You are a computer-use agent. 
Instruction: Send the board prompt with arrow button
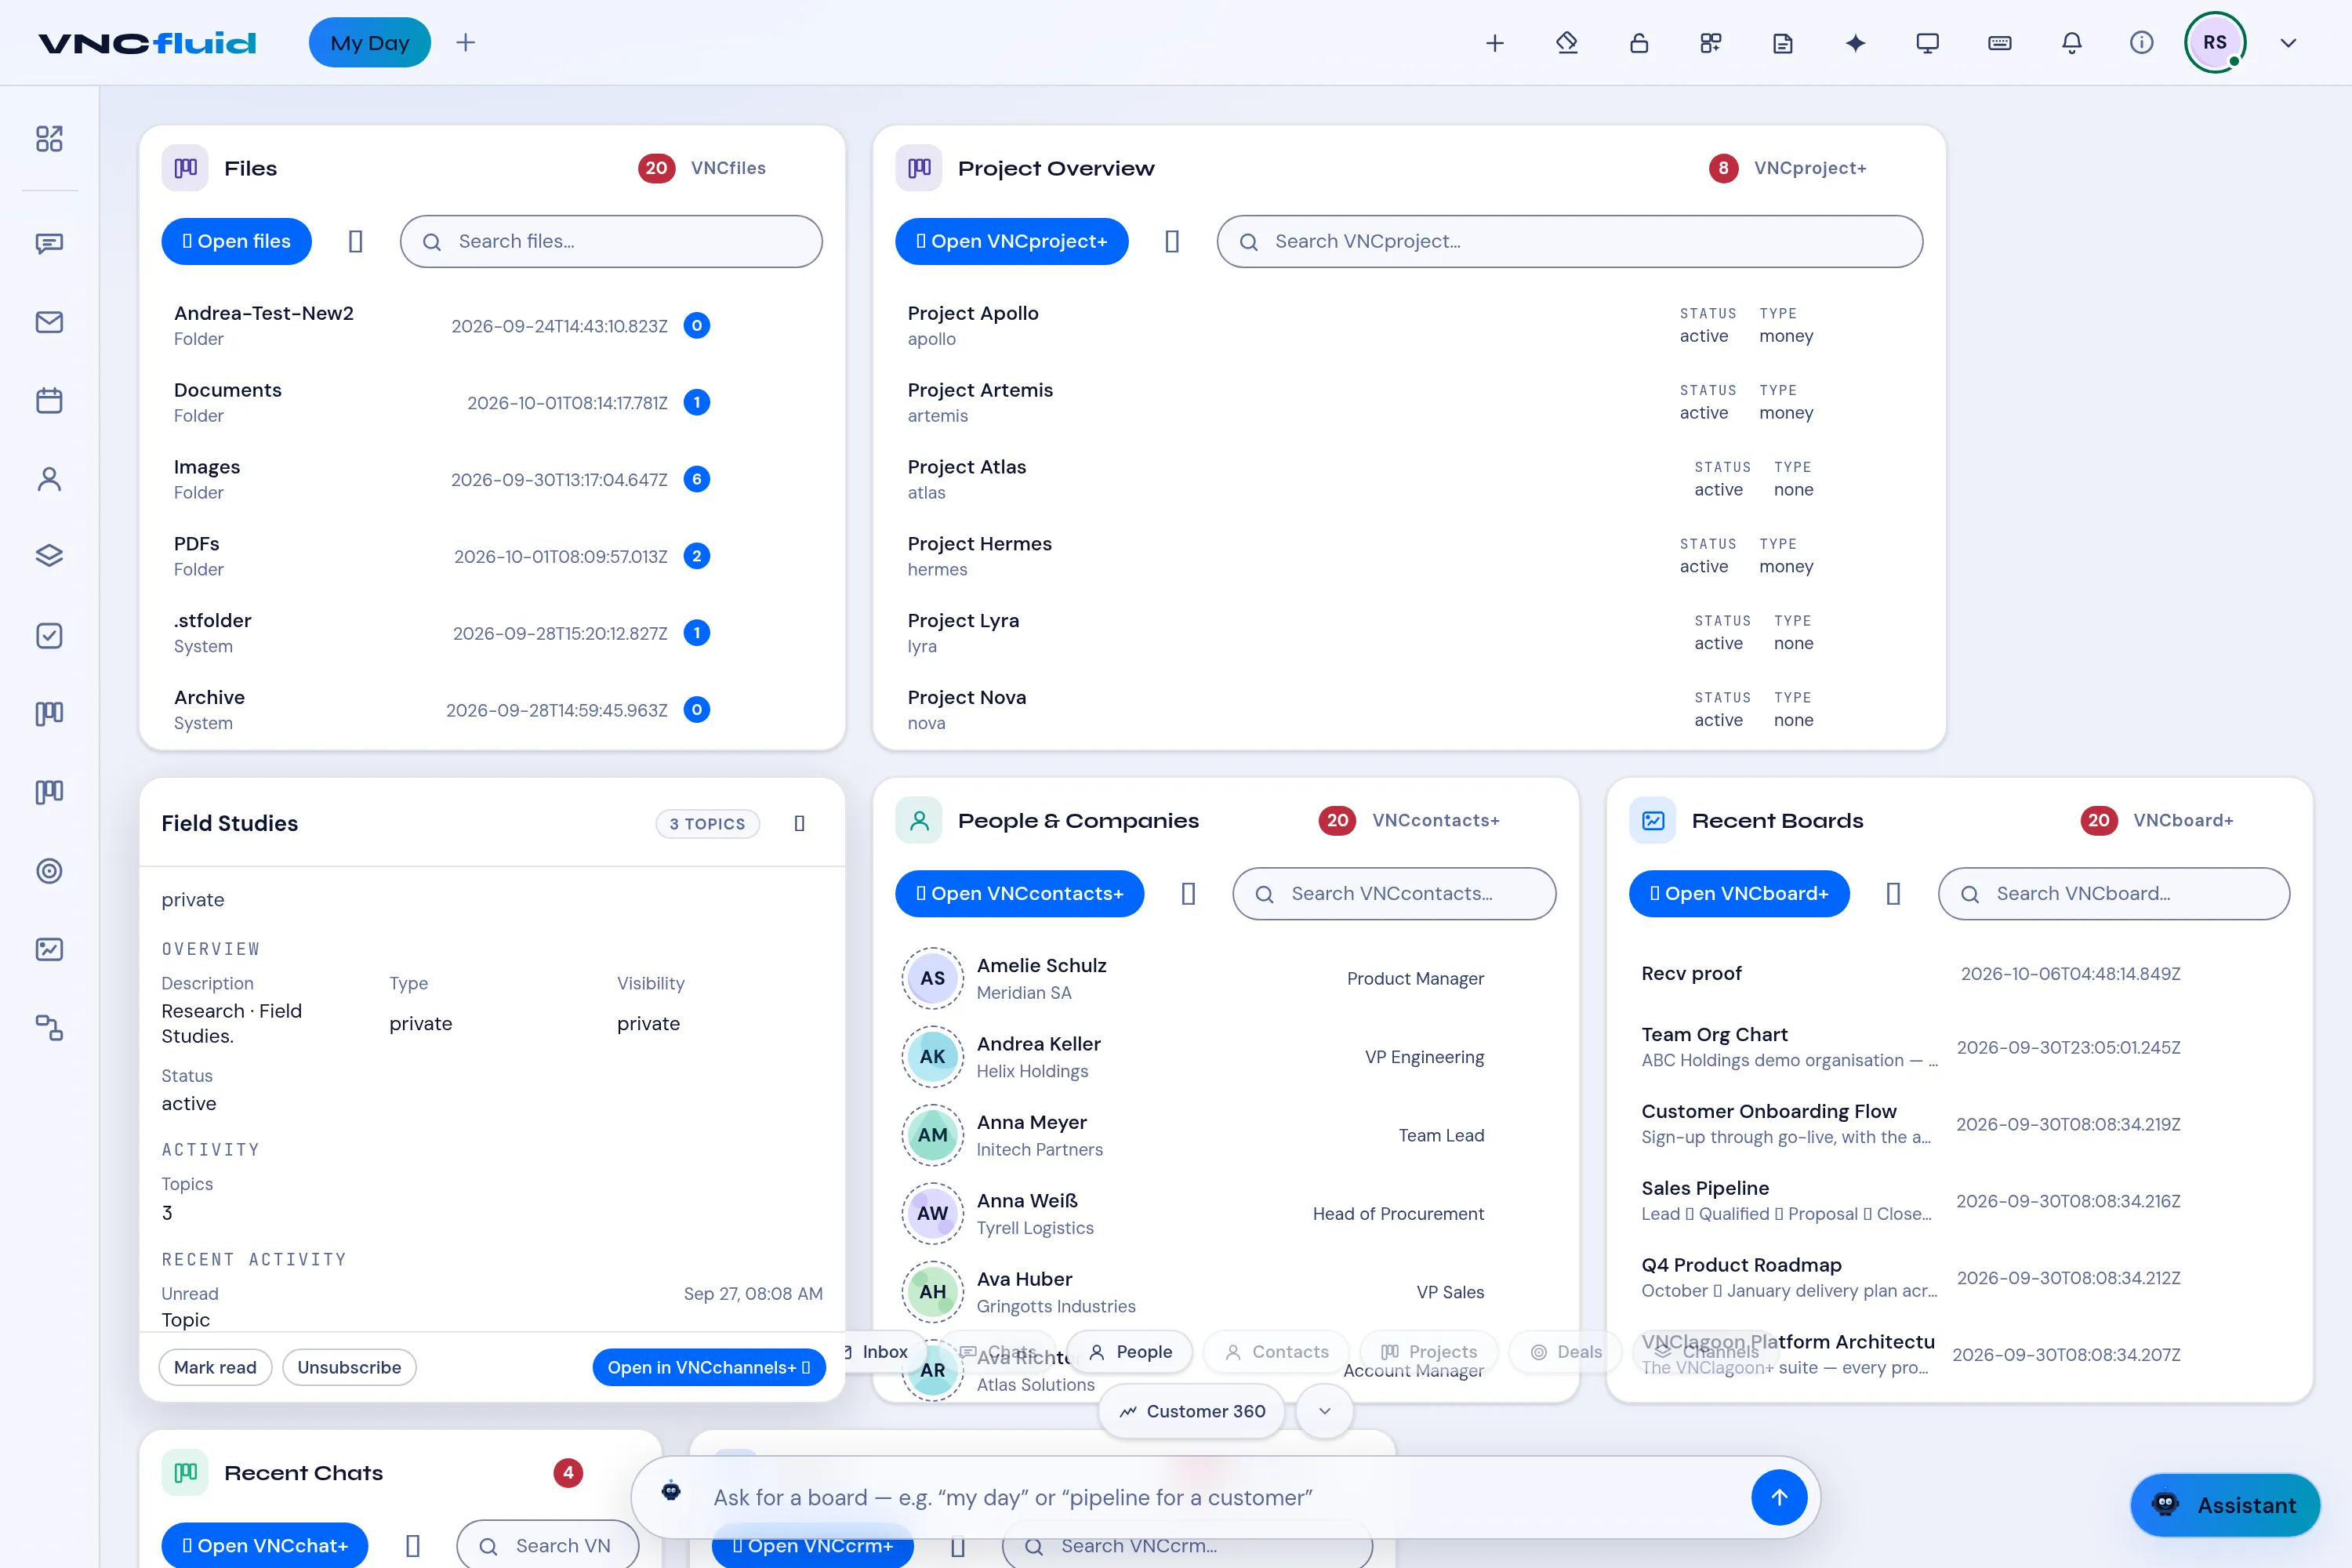(x=1779, y=1497)
